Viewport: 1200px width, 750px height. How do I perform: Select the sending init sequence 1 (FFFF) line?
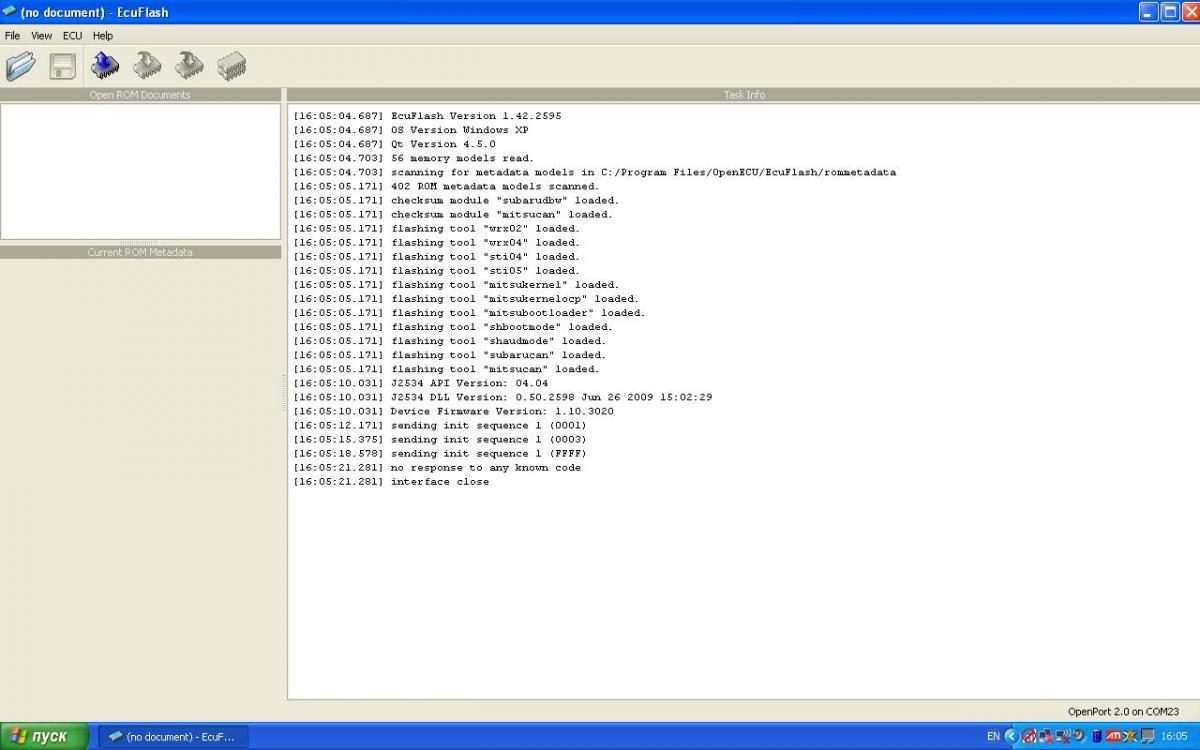click(440, 453)
